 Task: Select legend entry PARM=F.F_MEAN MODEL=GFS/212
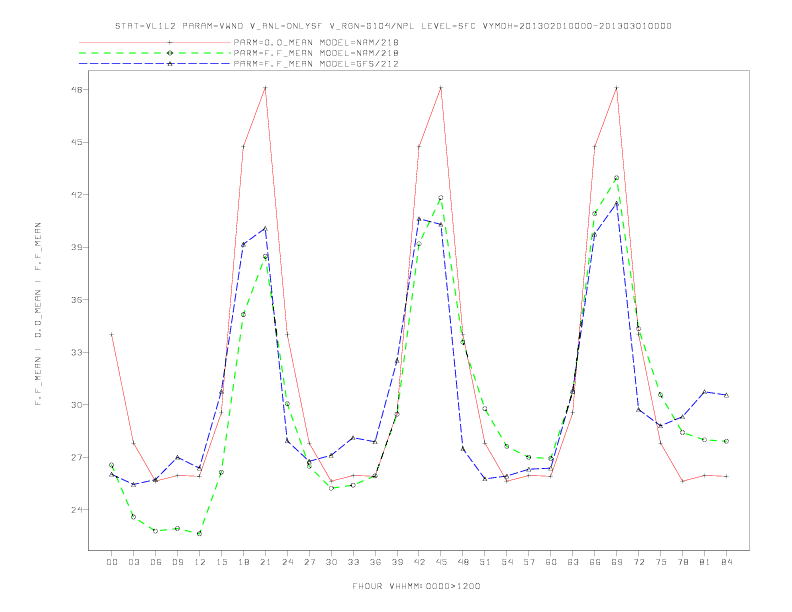316,64
